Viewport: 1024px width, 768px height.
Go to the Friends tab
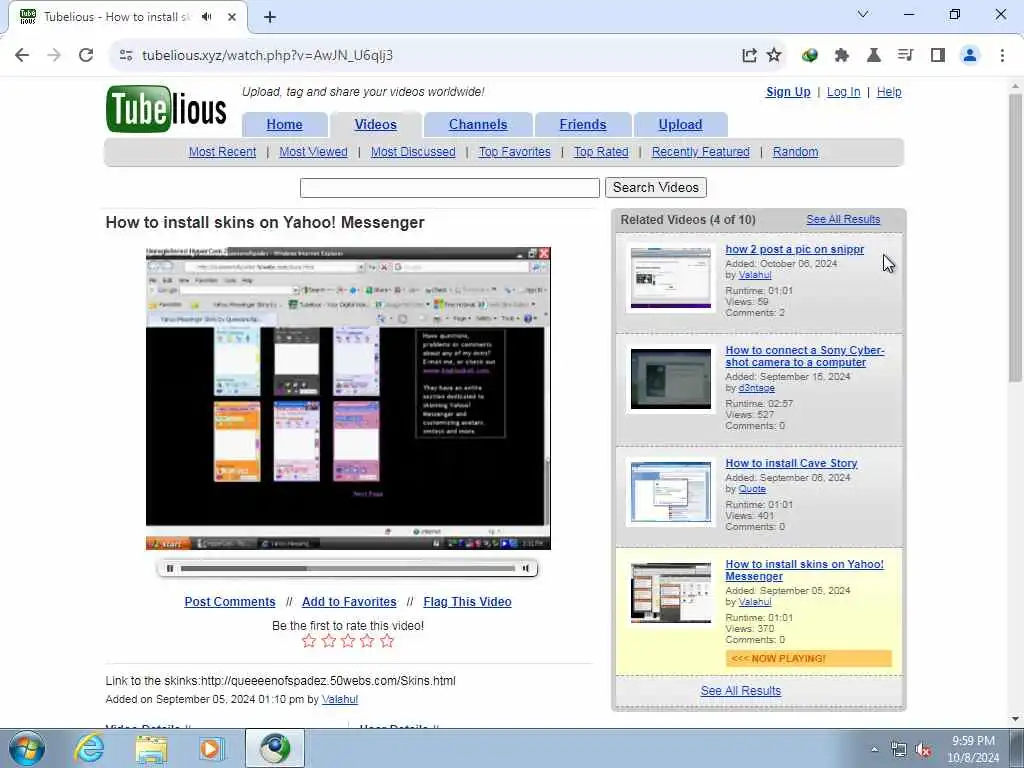583,125
